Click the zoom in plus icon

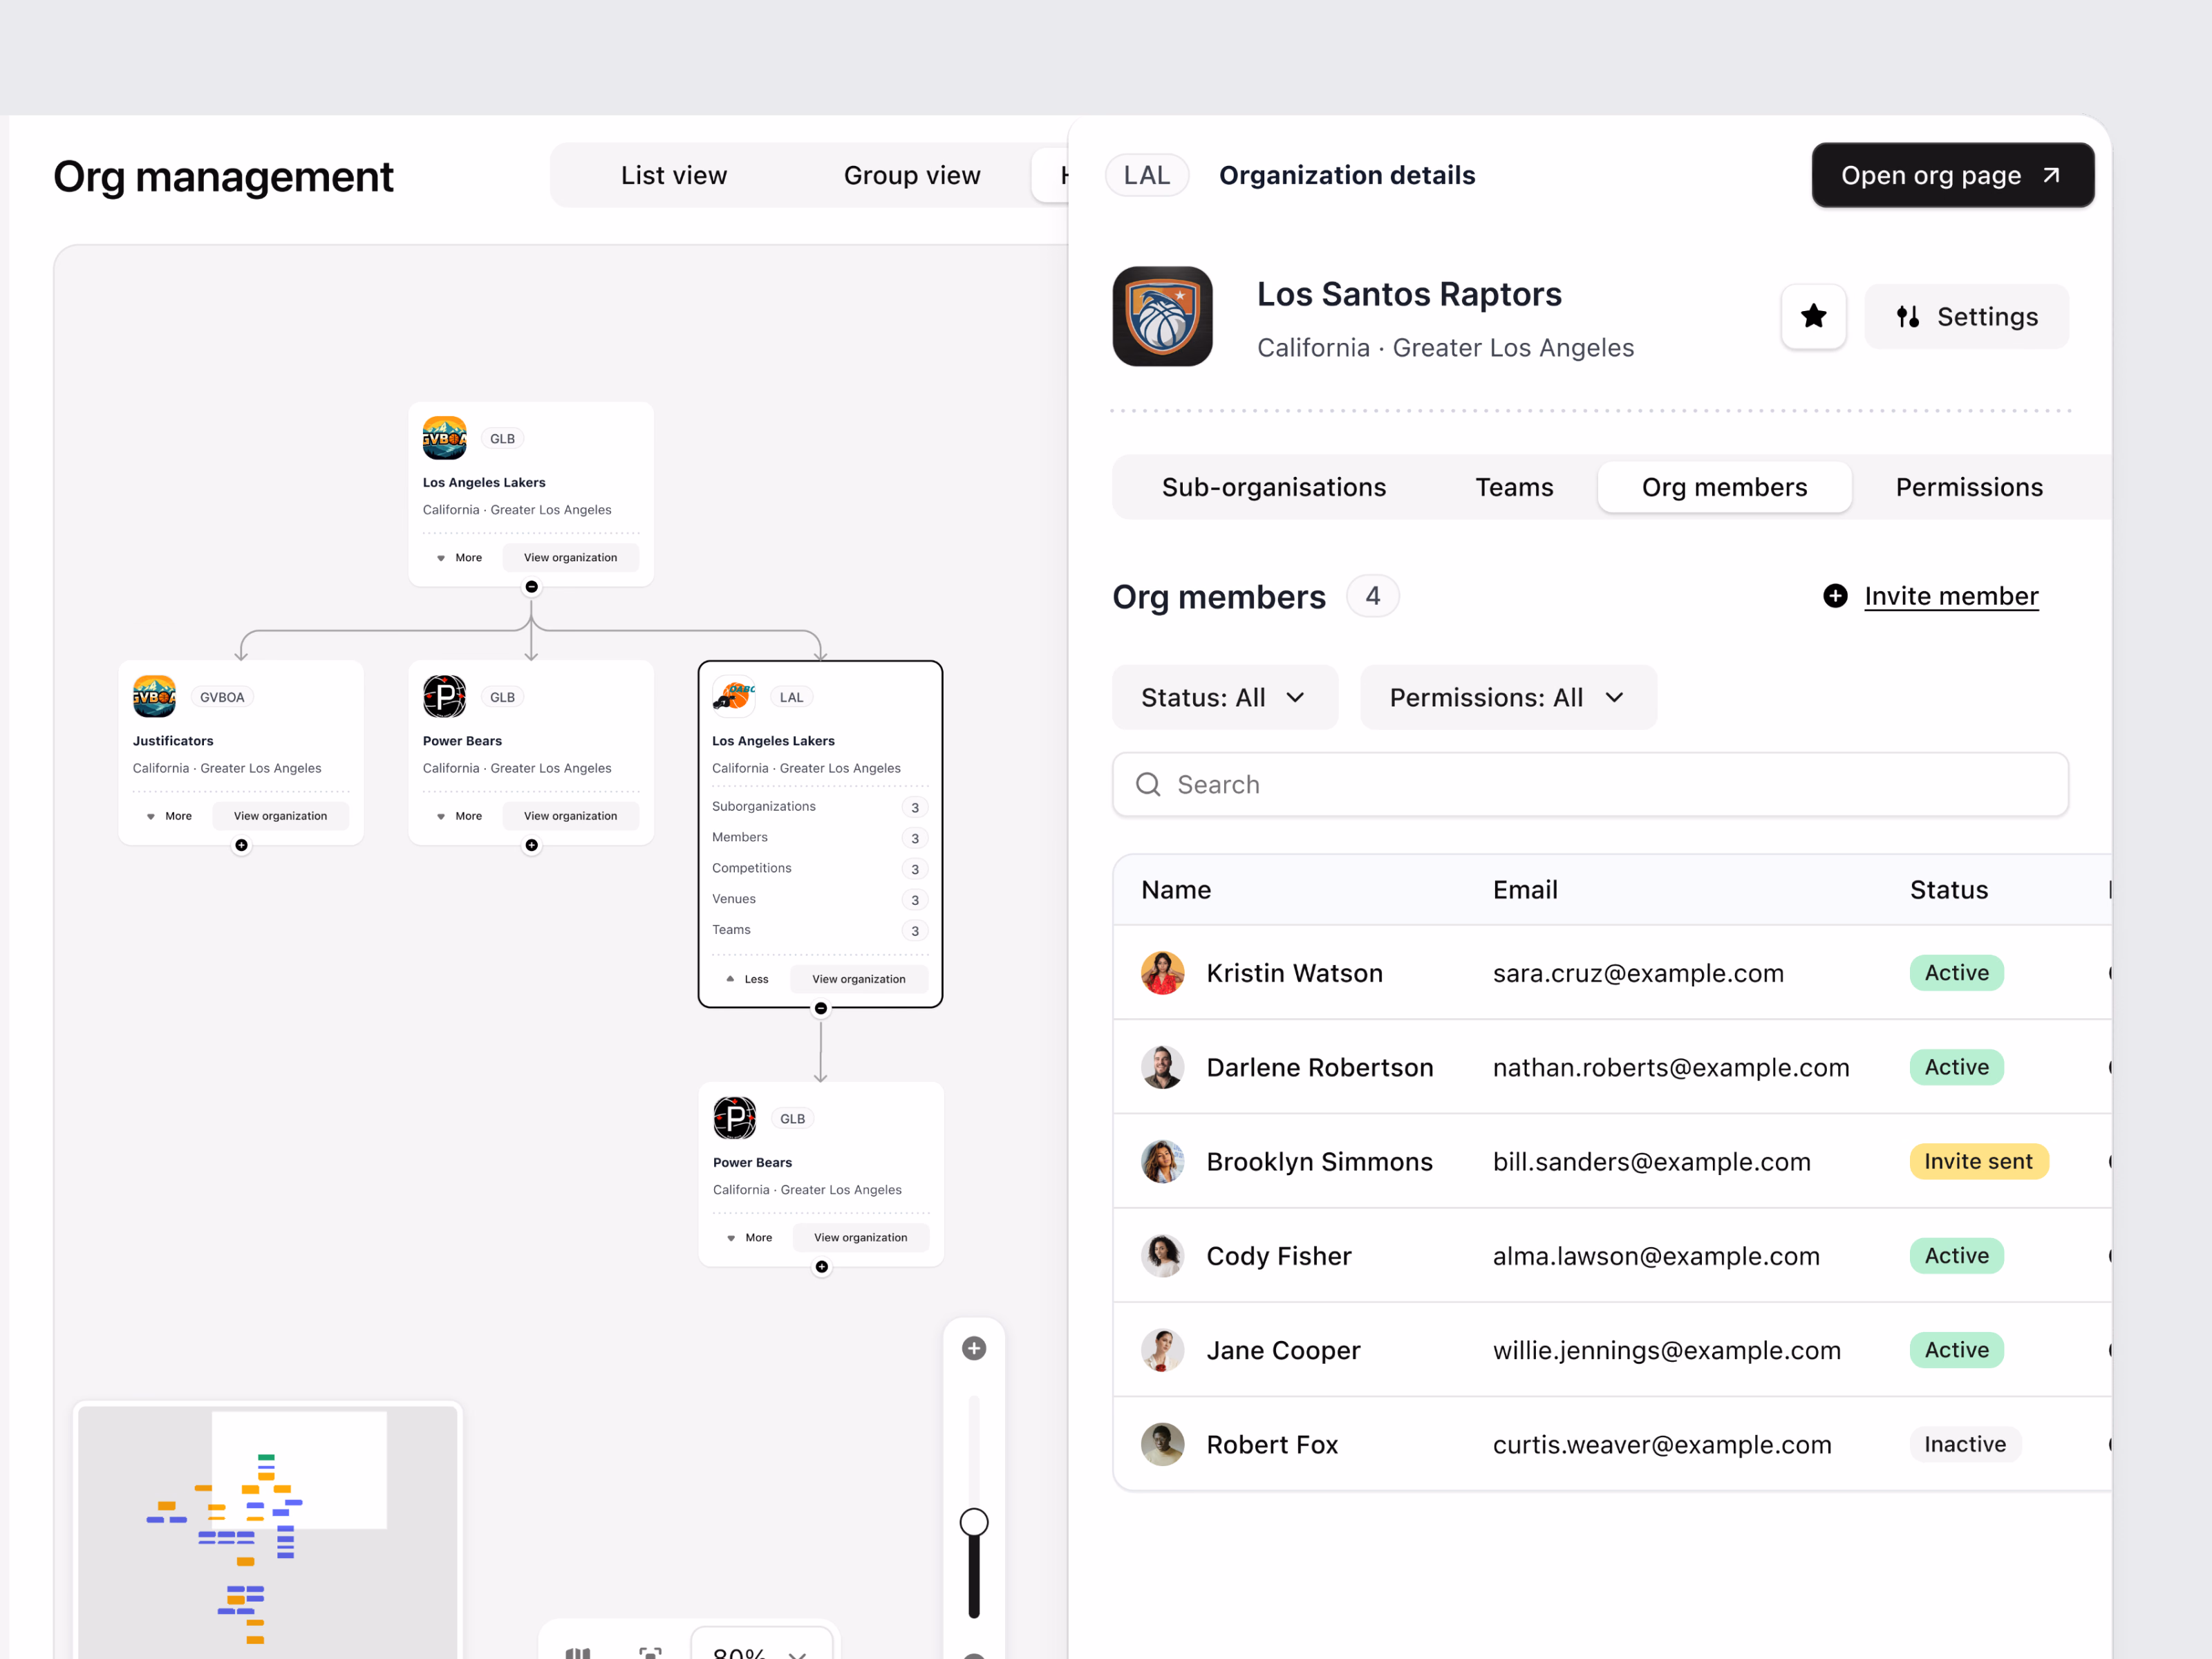pyautogui.click(x=974, y=1348)
